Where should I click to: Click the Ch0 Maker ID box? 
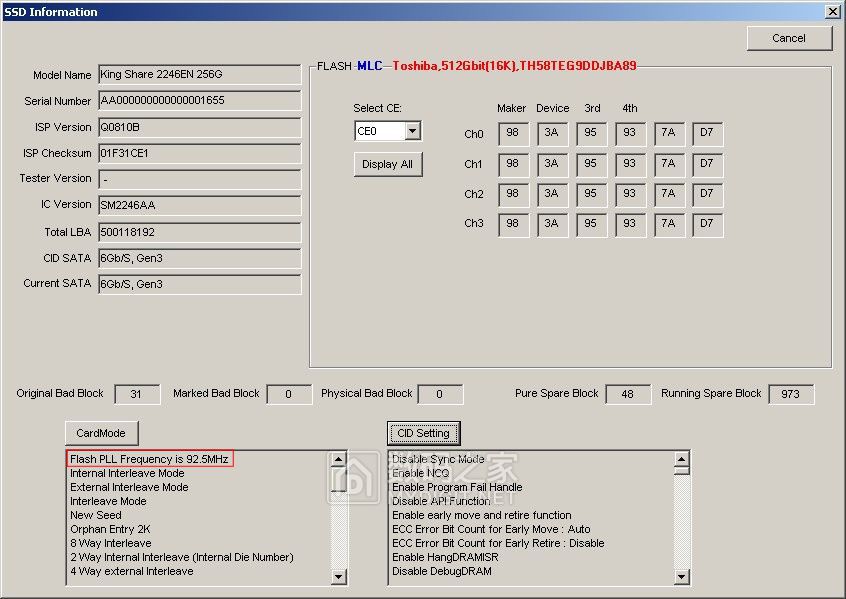513,134
